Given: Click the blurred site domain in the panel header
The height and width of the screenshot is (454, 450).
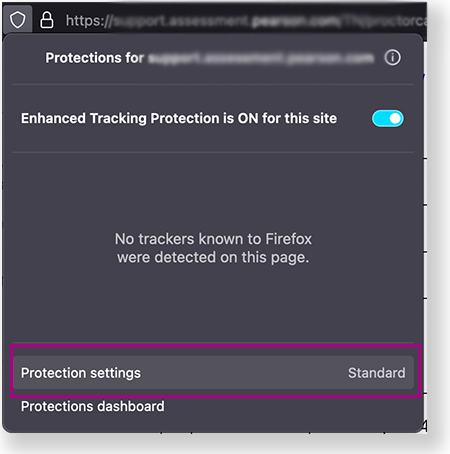Looking at the screenshot, I should (x=261, y=58).
